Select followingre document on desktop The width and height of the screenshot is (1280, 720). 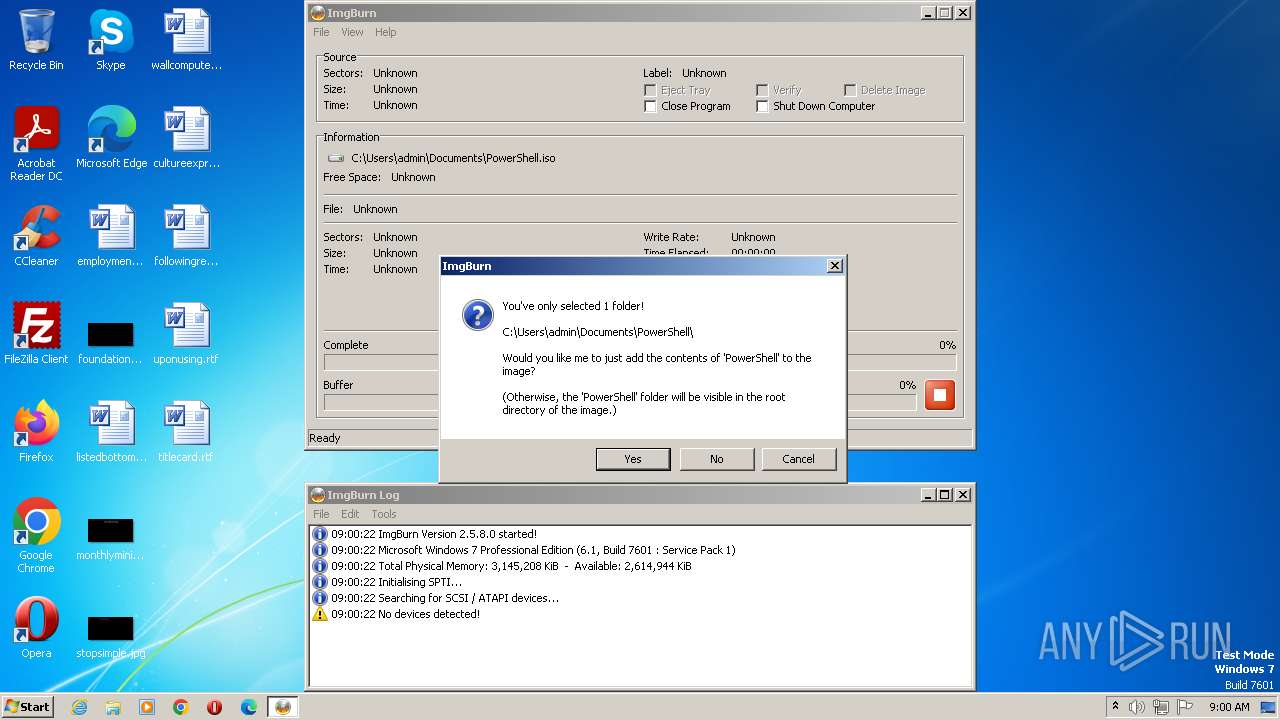(x=186, y=236)
